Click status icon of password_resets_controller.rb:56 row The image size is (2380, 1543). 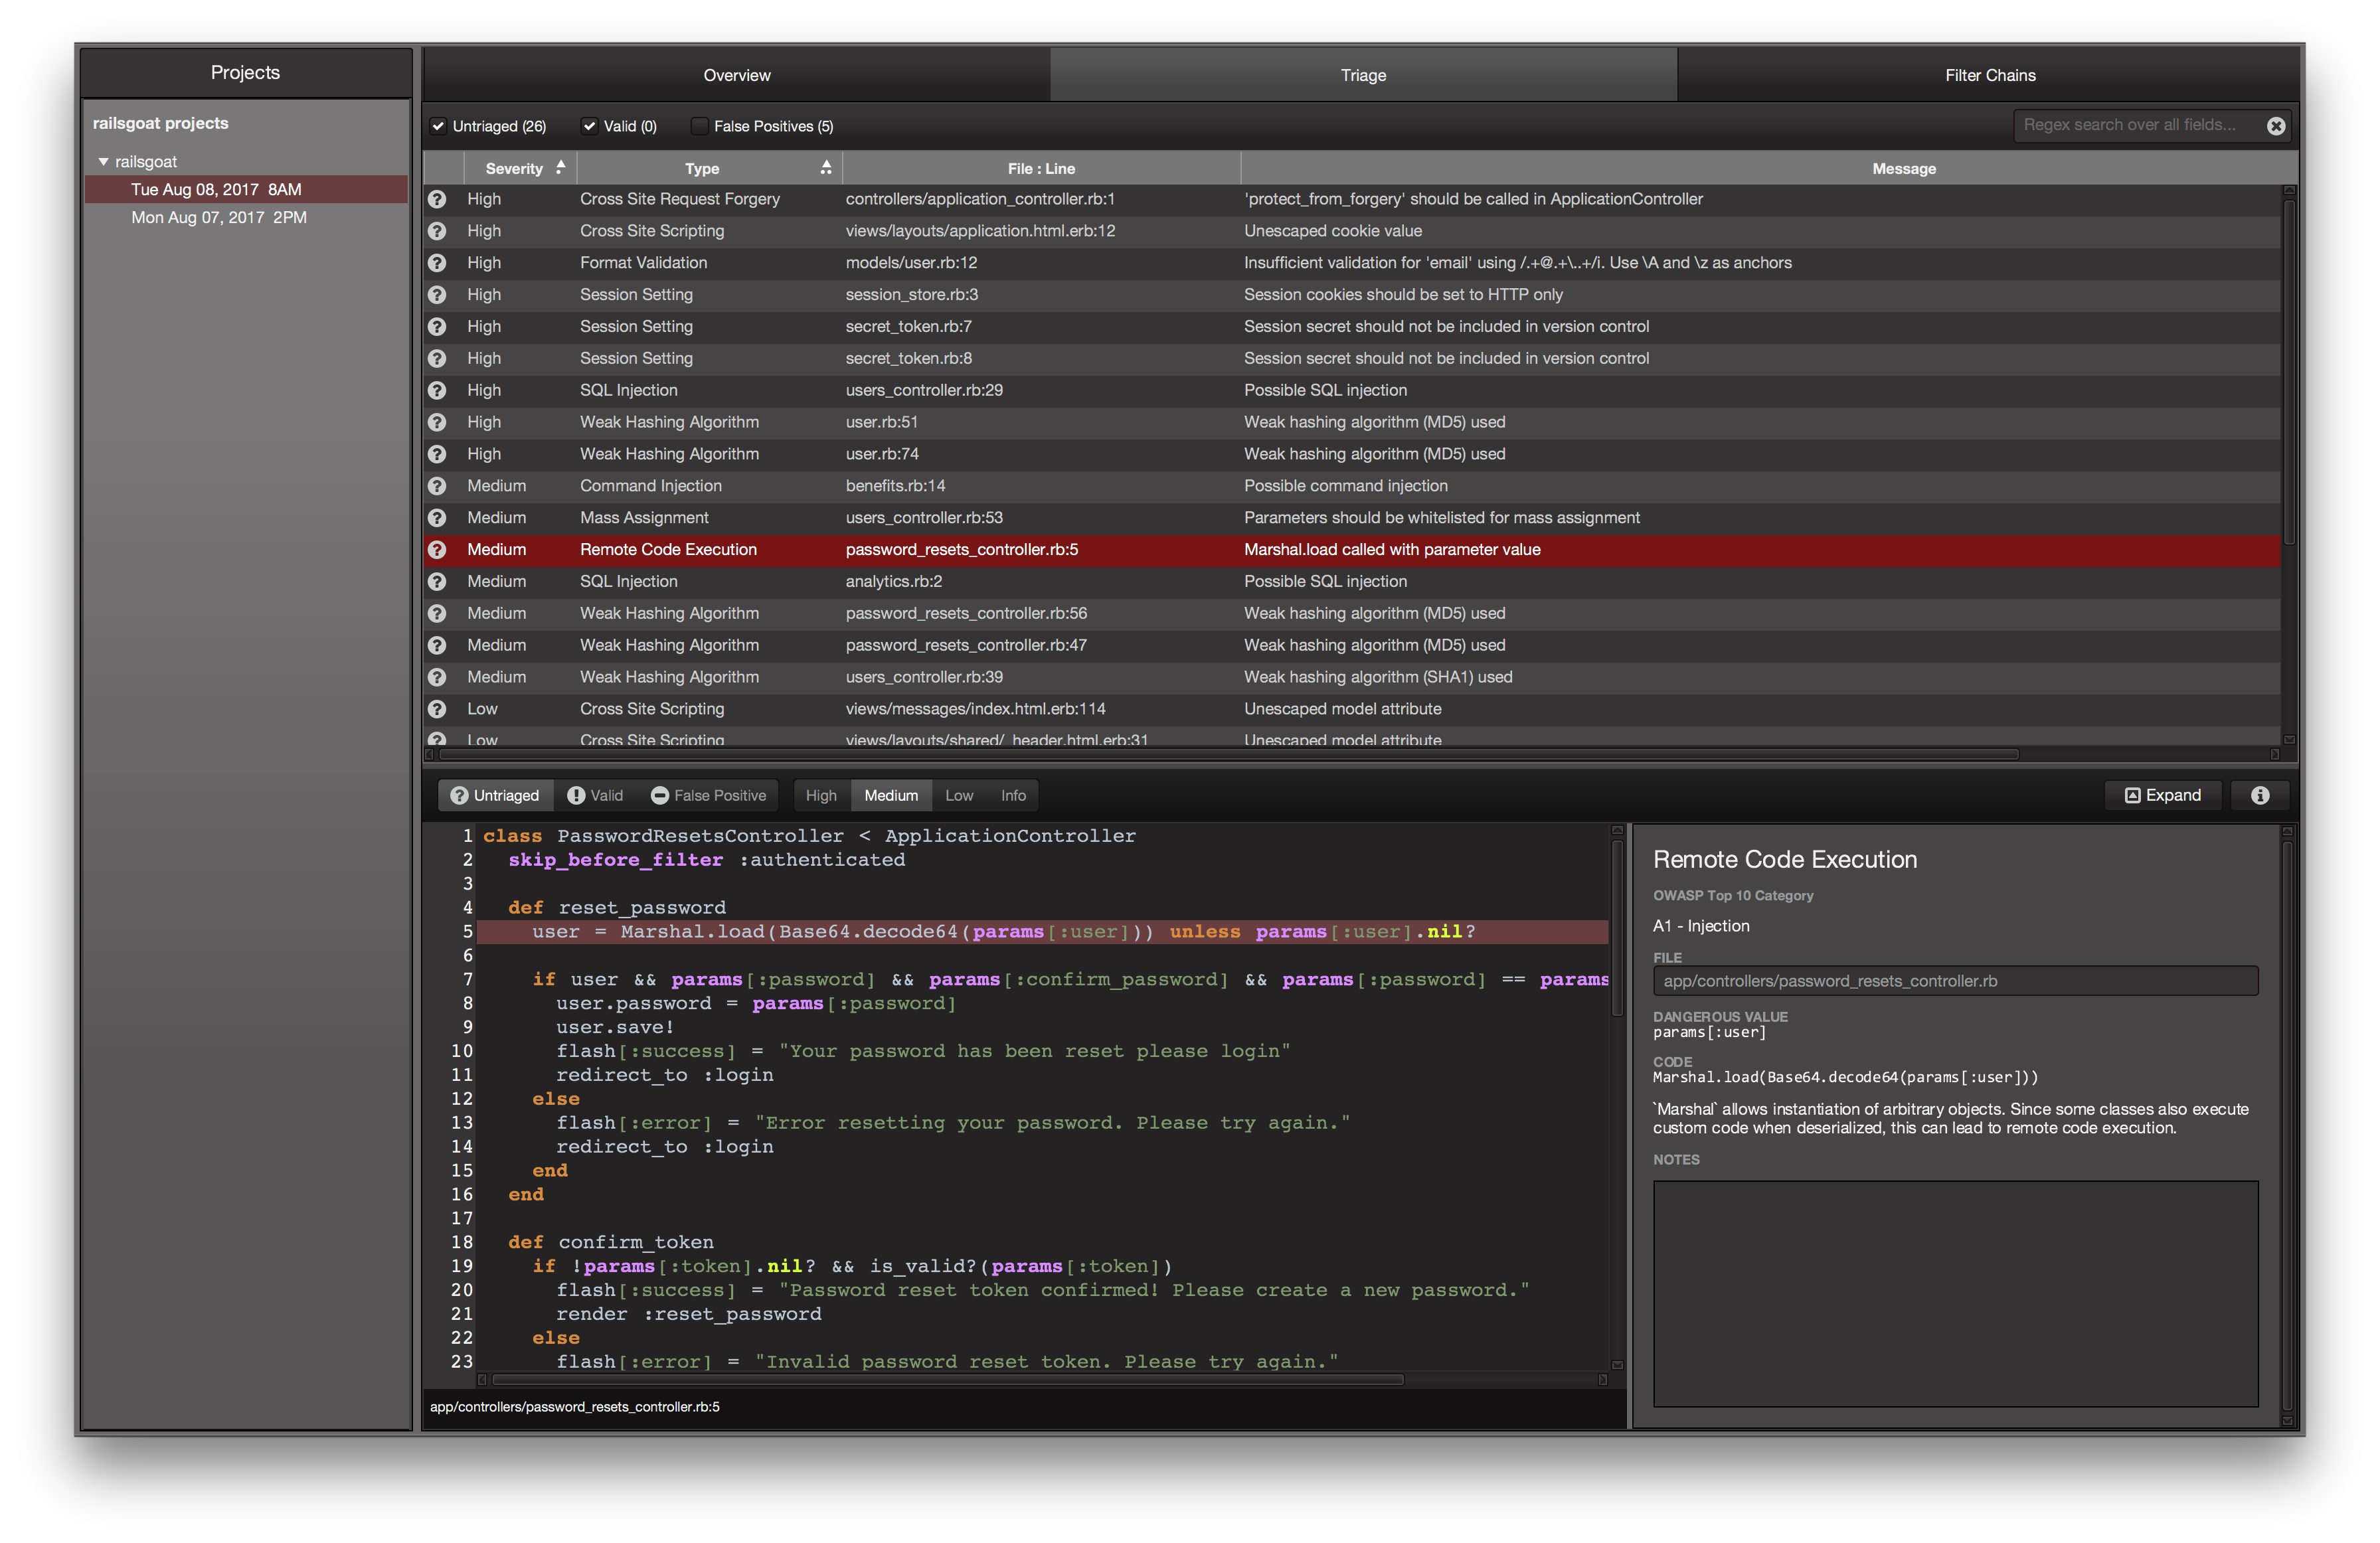(x=437, y=613)
